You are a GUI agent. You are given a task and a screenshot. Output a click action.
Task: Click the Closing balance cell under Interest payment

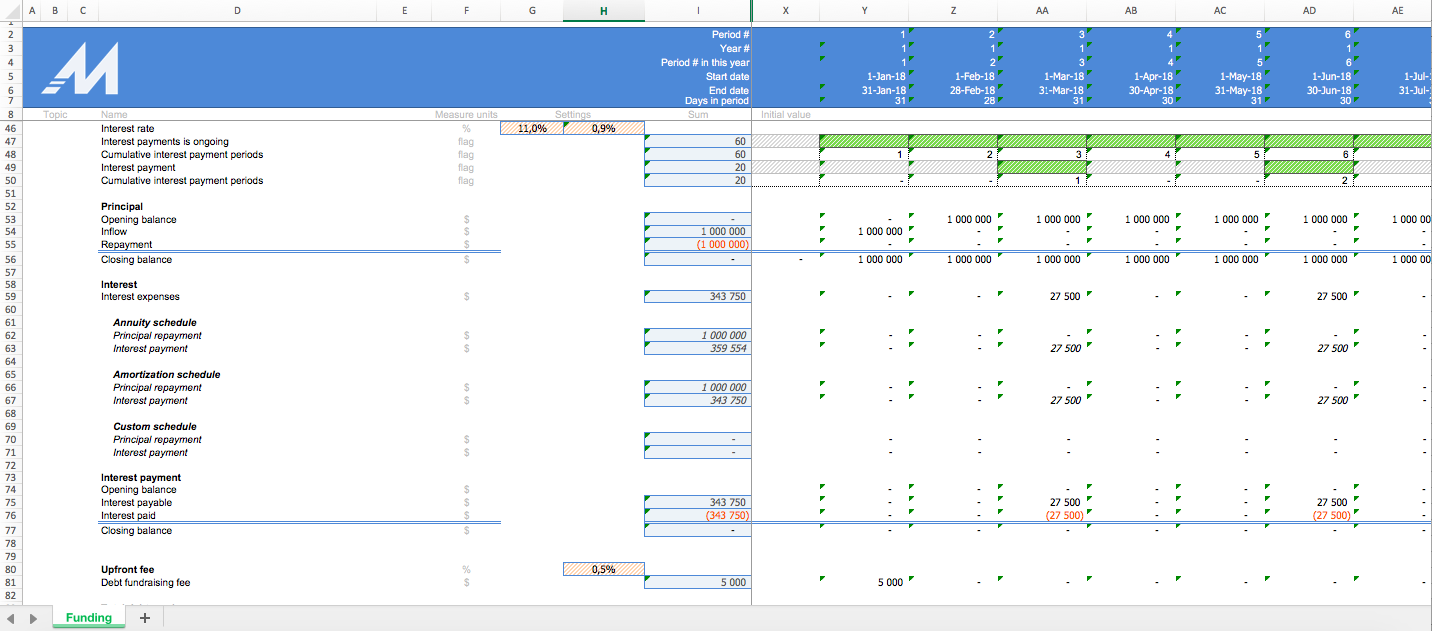click(697, 530)
